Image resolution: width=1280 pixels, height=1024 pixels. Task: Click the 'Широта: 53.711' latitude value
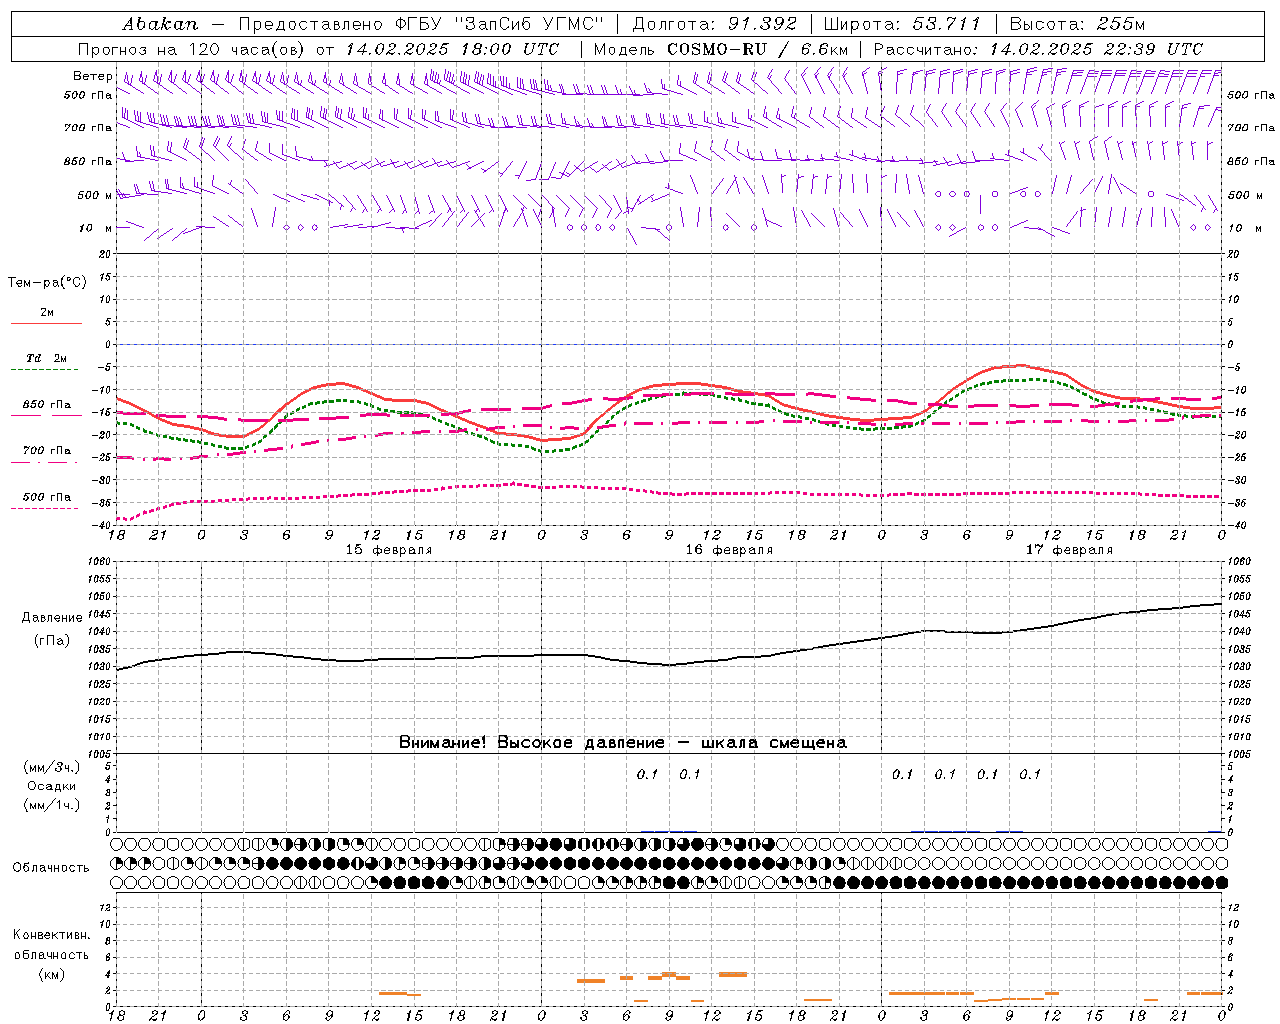[x=902, y=24]
